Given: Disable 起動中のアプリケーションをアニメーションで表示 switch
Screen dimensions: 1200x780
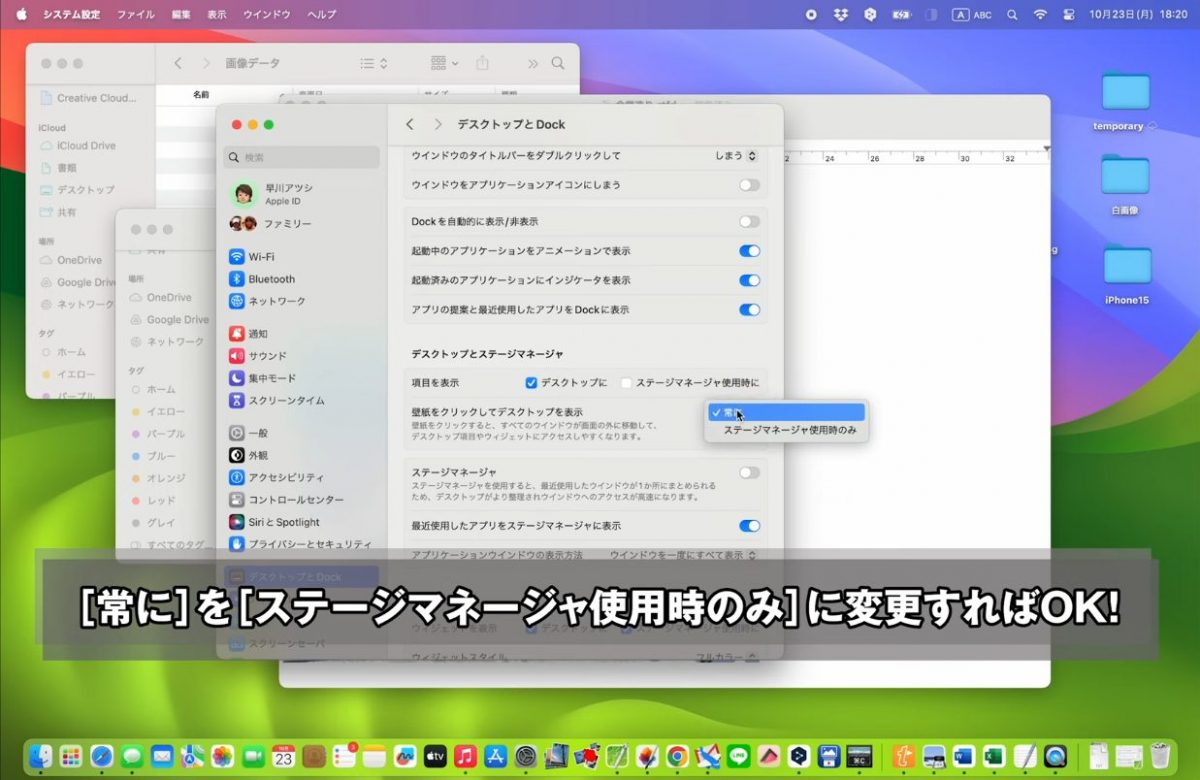Looking at the screenshot, I should point(749,251).
